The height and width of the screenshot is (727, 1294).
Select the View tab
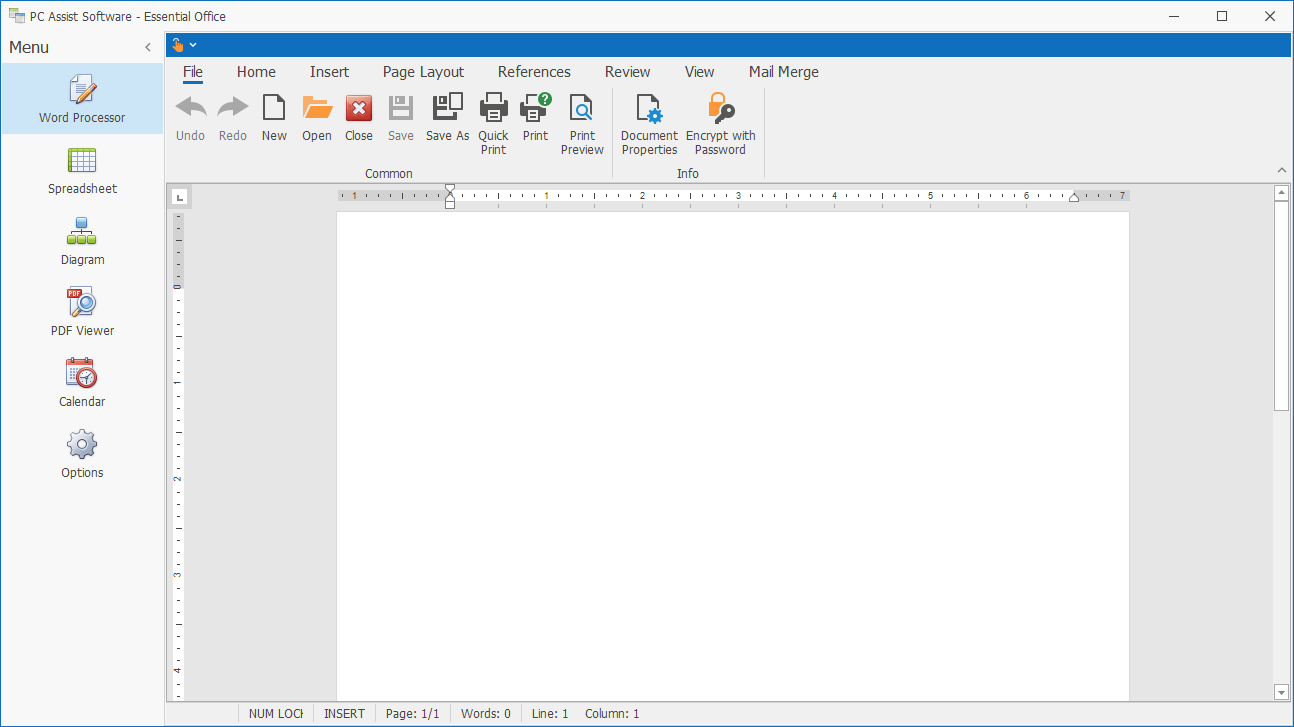point(699,72)
